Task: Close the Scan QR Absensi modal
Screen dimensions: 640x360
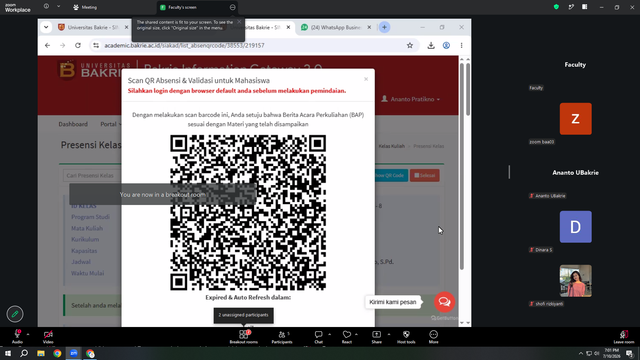Action: coord(366,79)
